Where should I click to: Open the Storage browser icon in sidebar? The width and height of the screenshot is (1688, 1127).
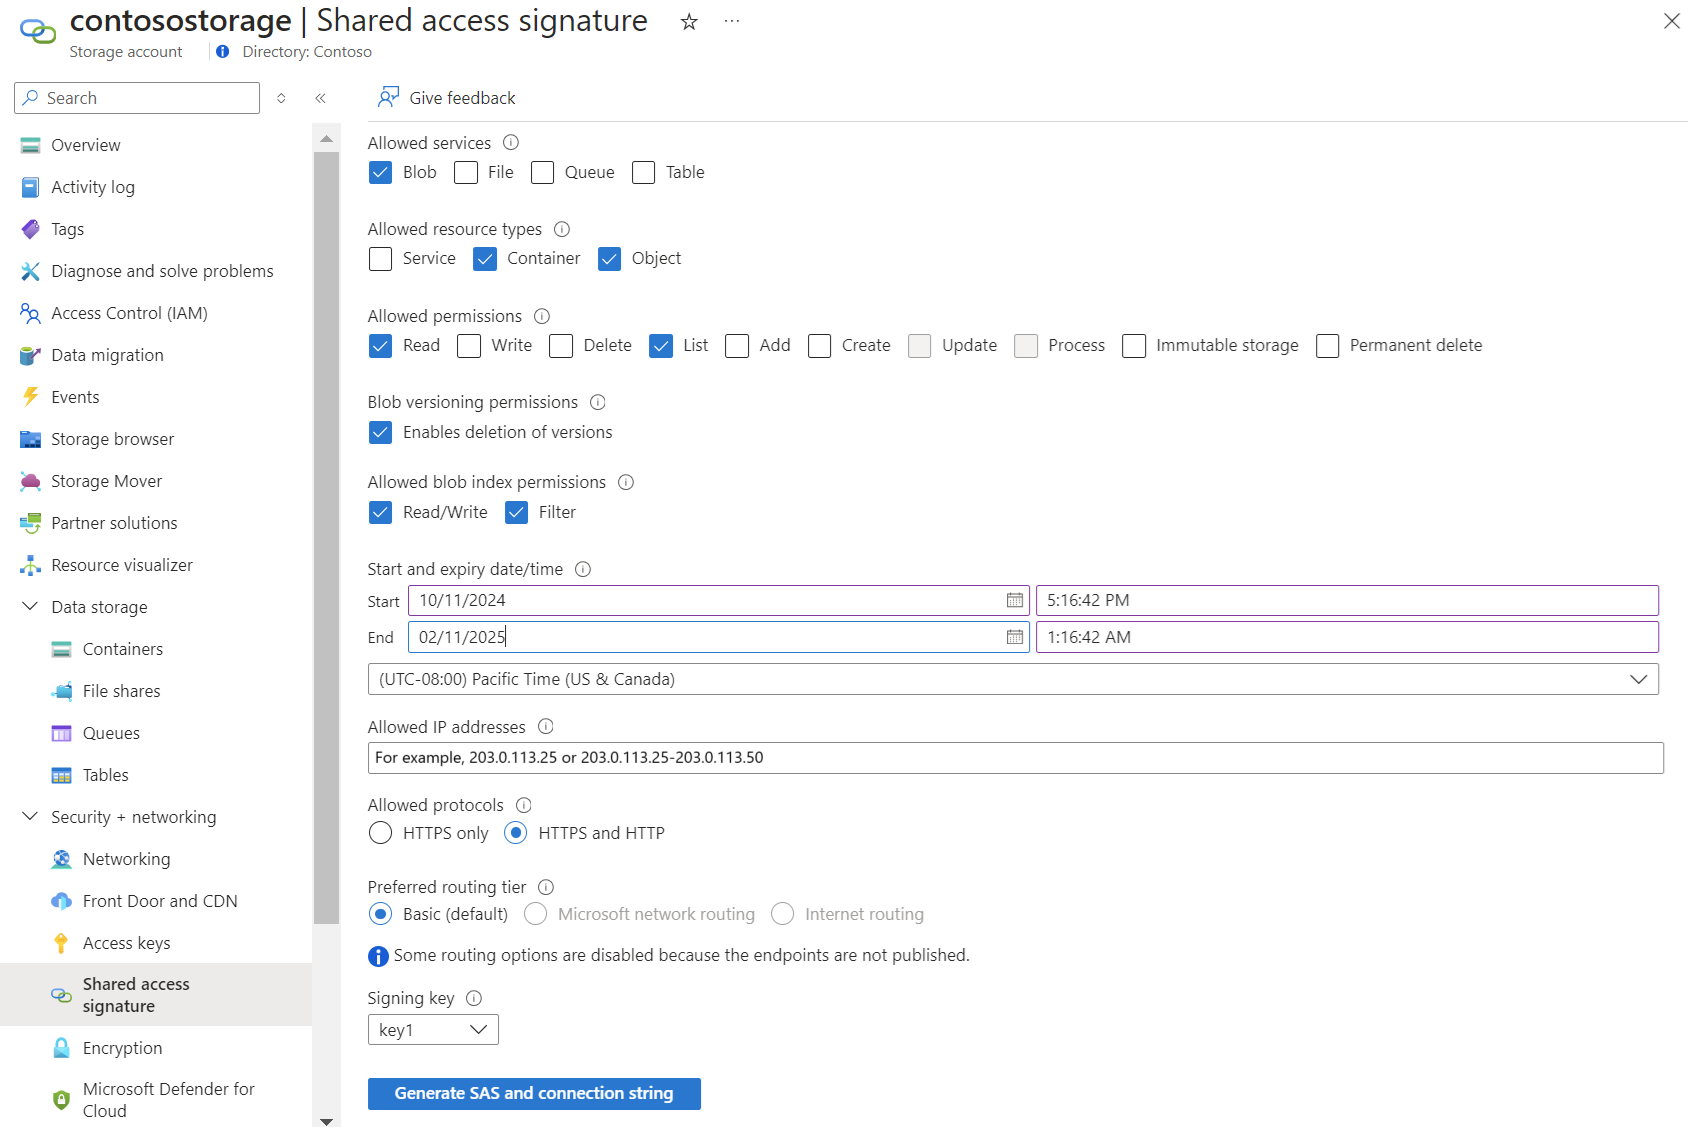[x=30, y=439]
